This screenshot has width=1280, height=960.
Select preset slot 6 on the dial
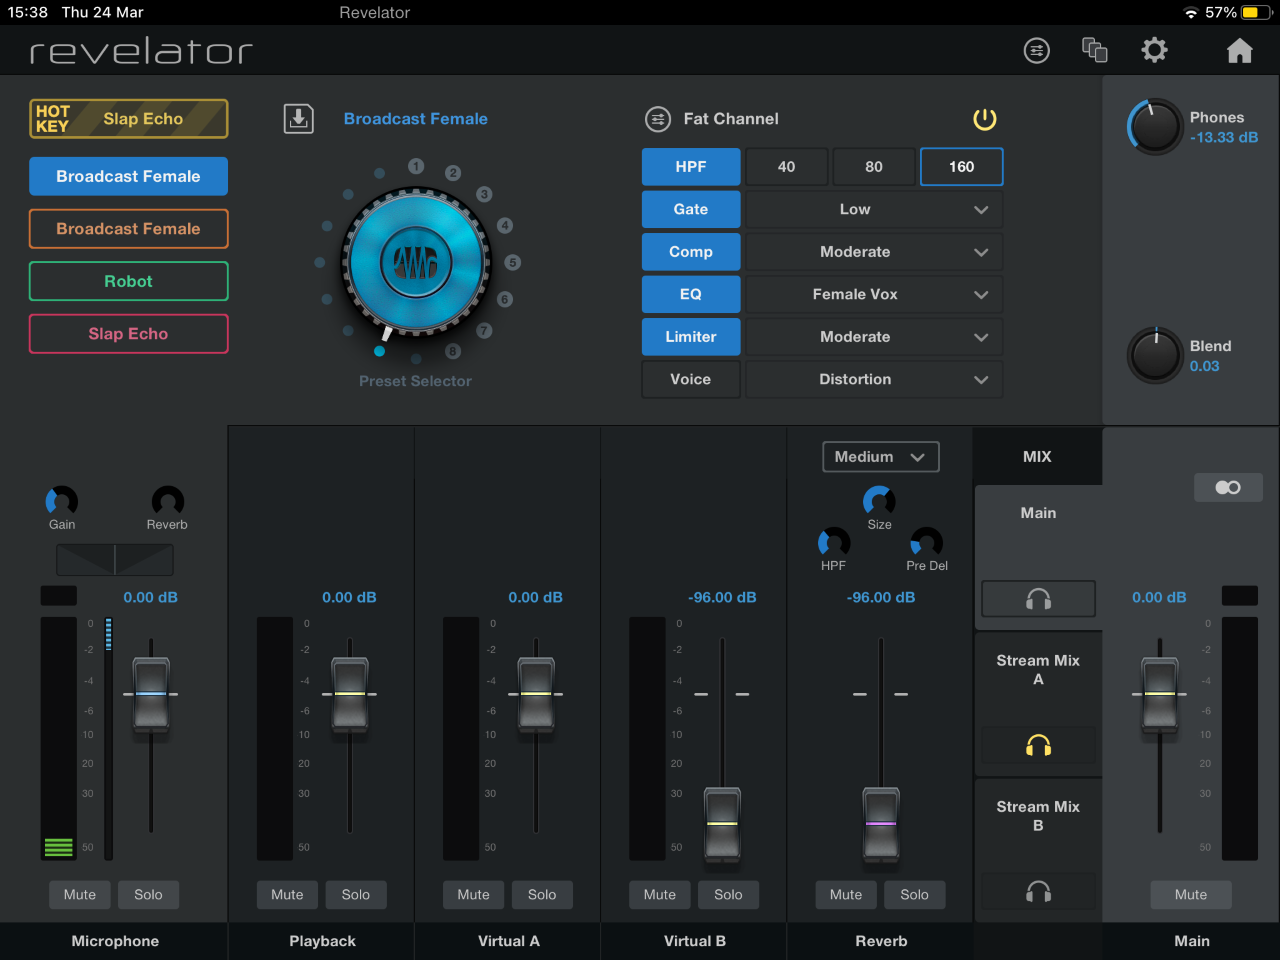coord(505,299)
